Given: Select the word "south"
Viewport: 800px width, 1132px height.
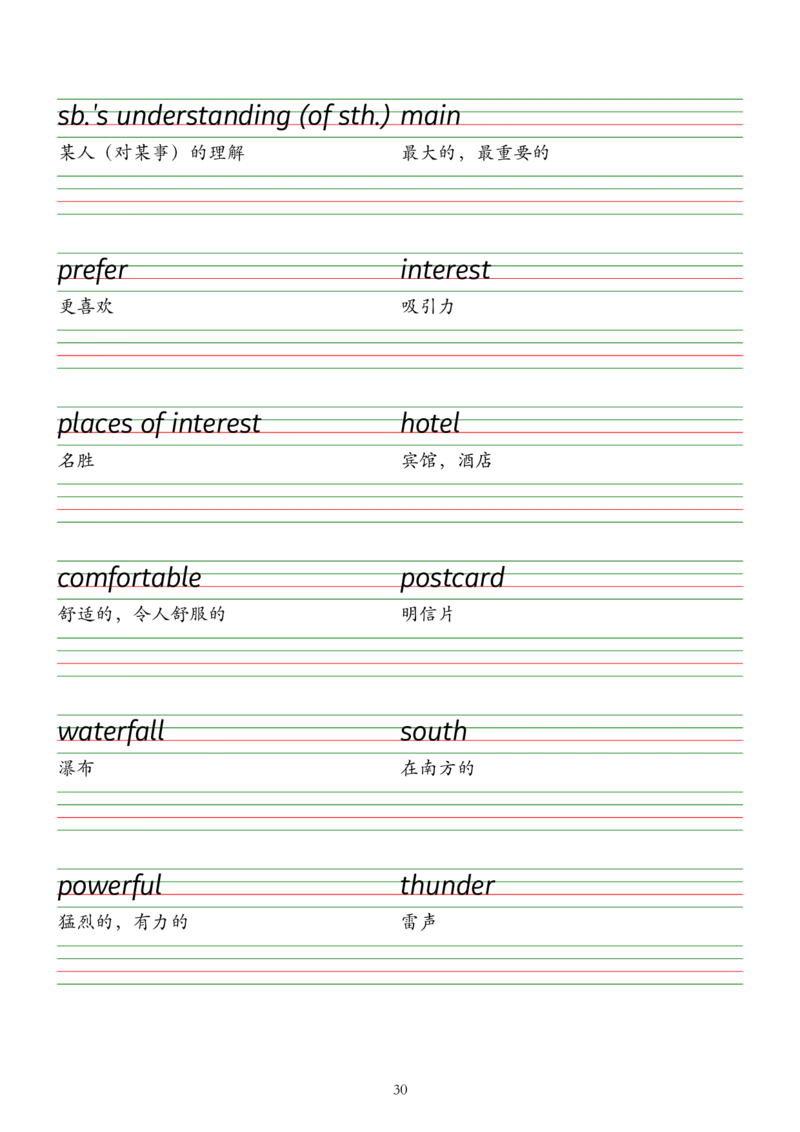Looking at the screenshot, I should [435, 730].
